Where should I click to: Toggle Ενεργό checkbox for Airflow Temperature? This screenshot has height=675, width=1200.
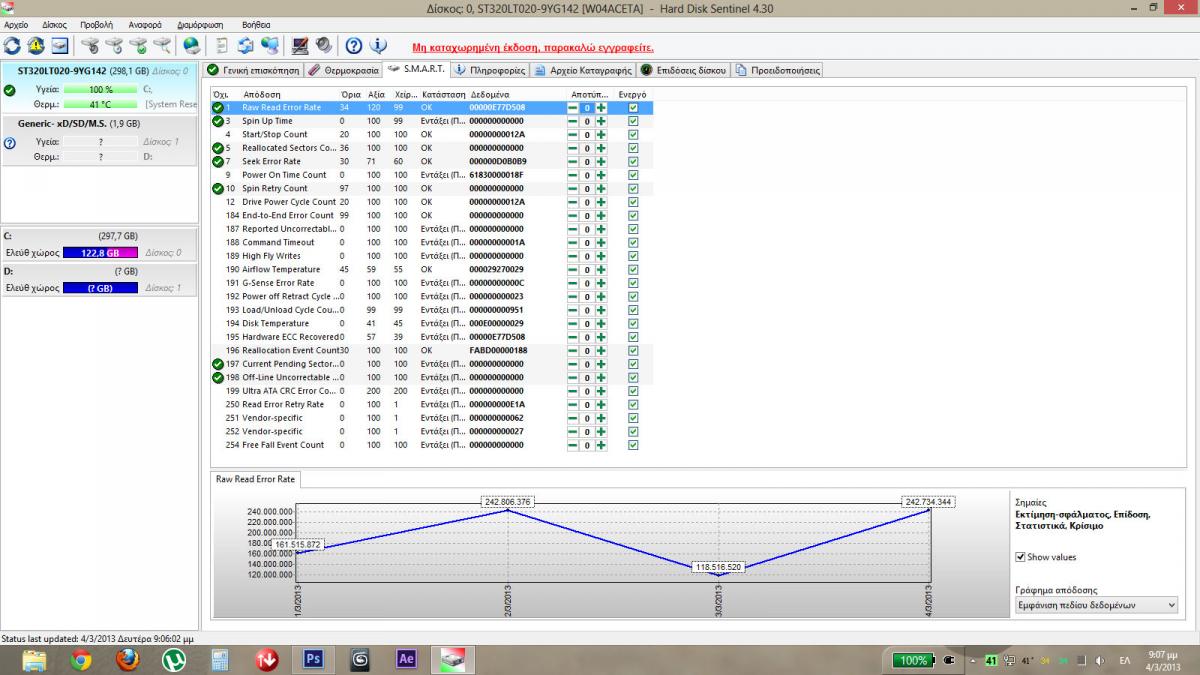(x=633, y=269)
